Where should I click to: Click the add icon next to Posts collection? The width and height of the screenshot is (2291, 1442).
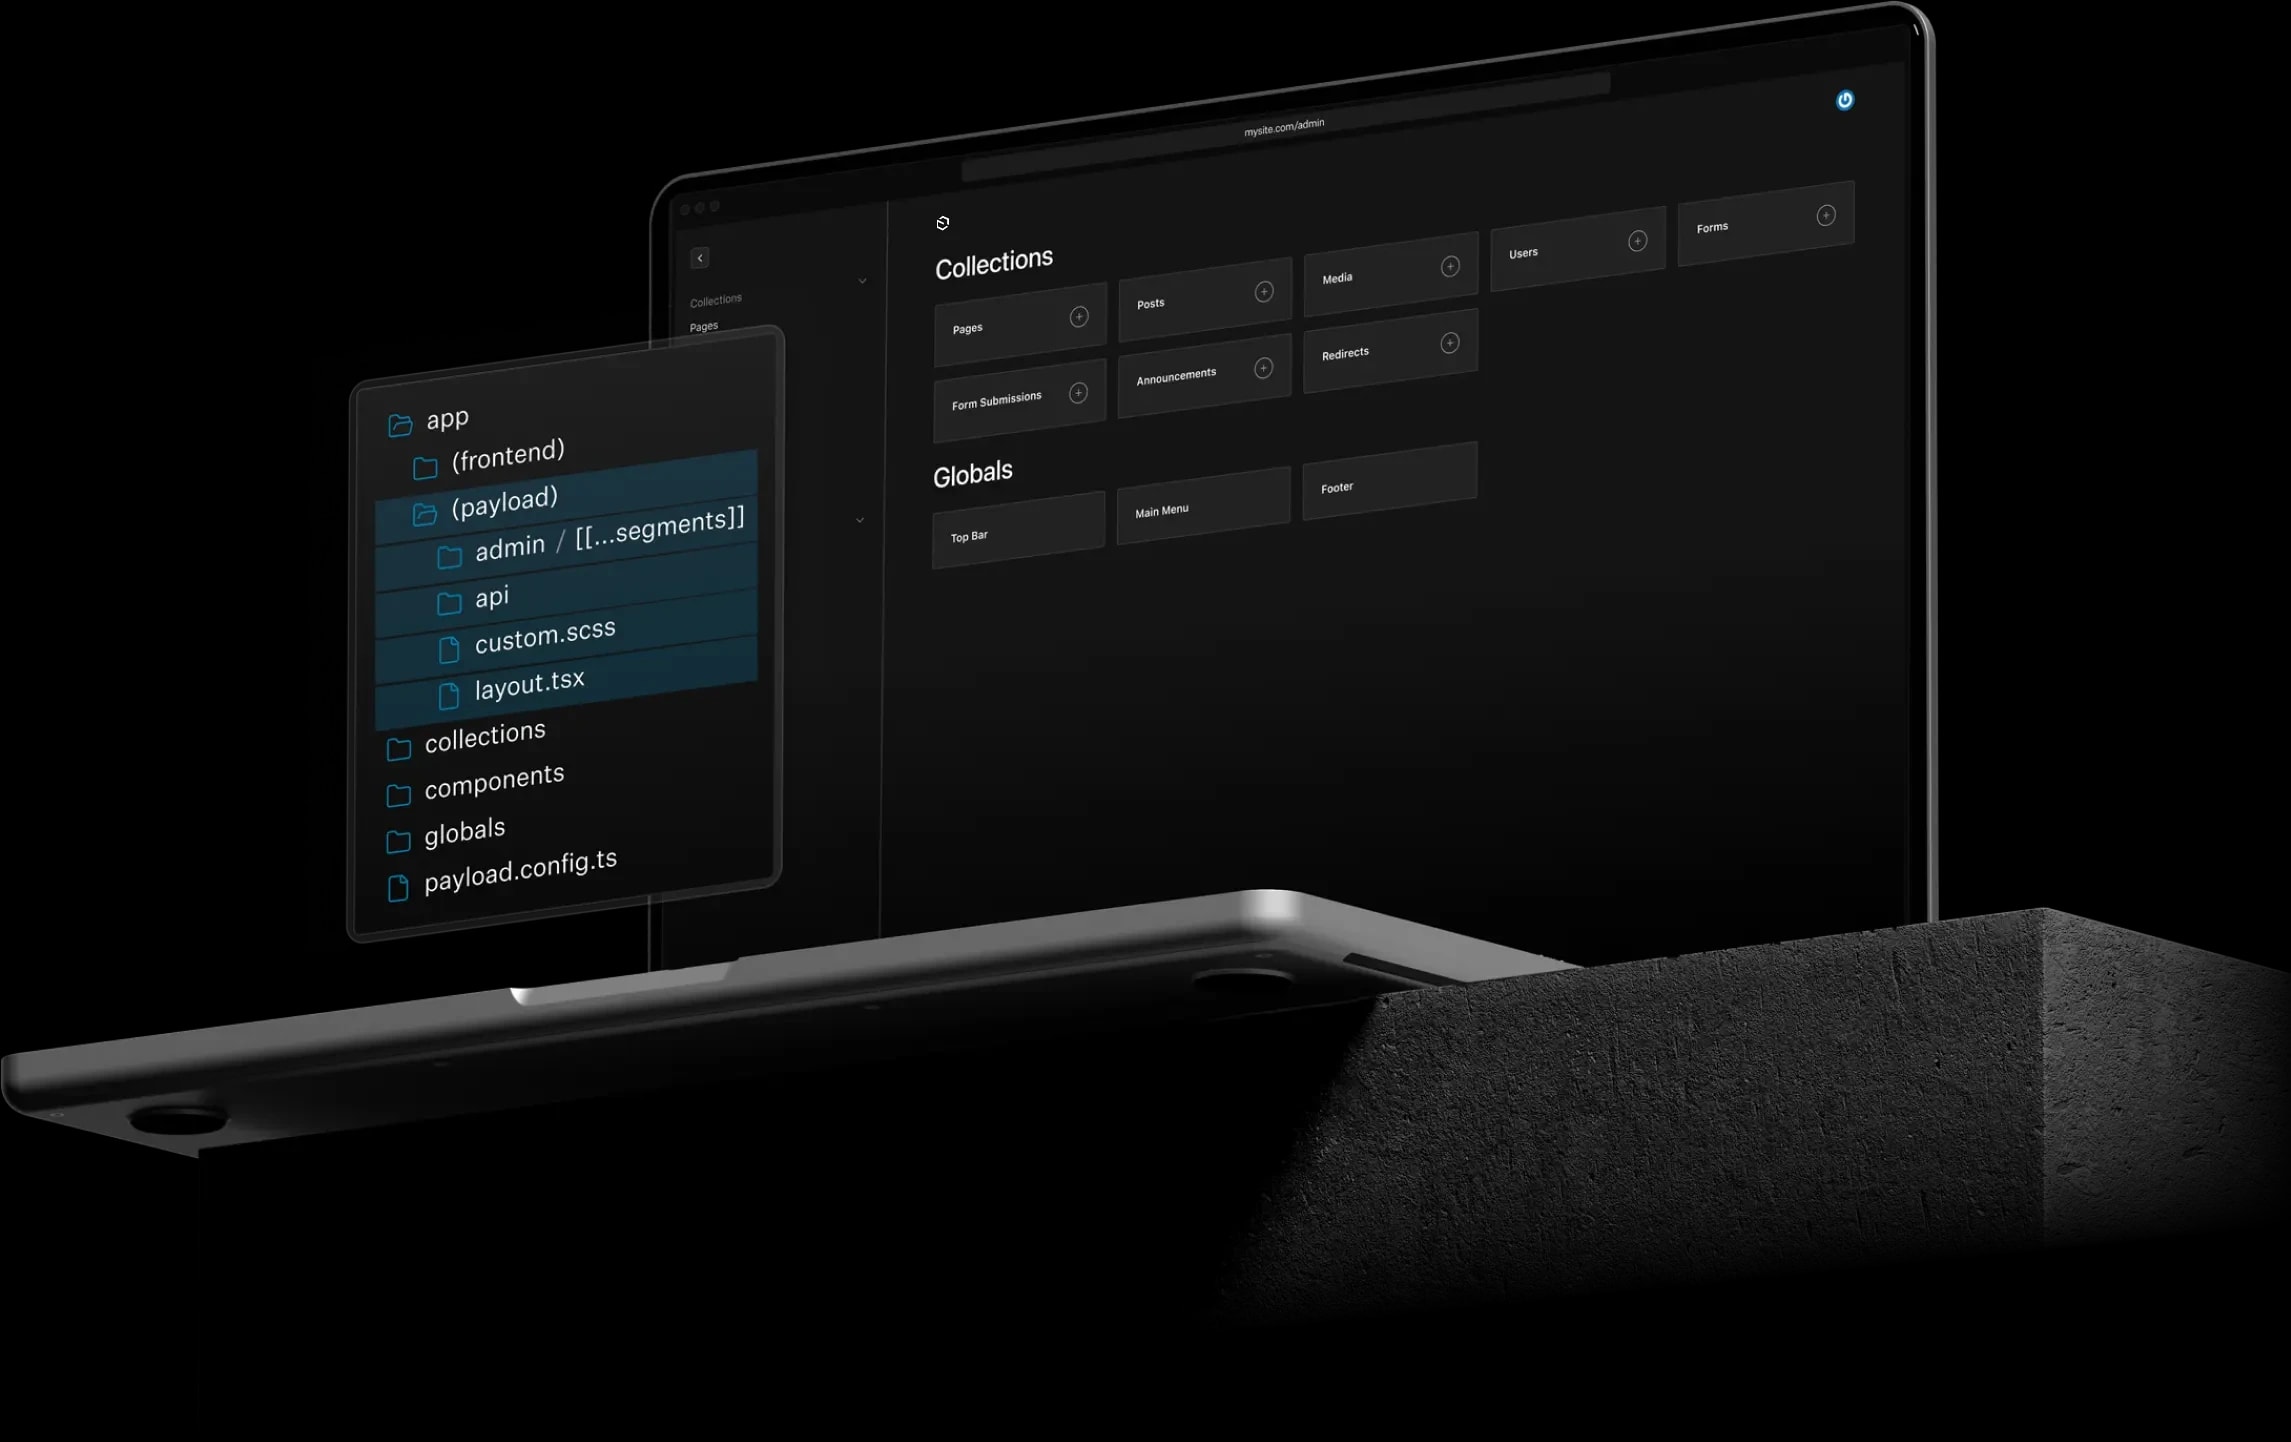click(1264, 292)
